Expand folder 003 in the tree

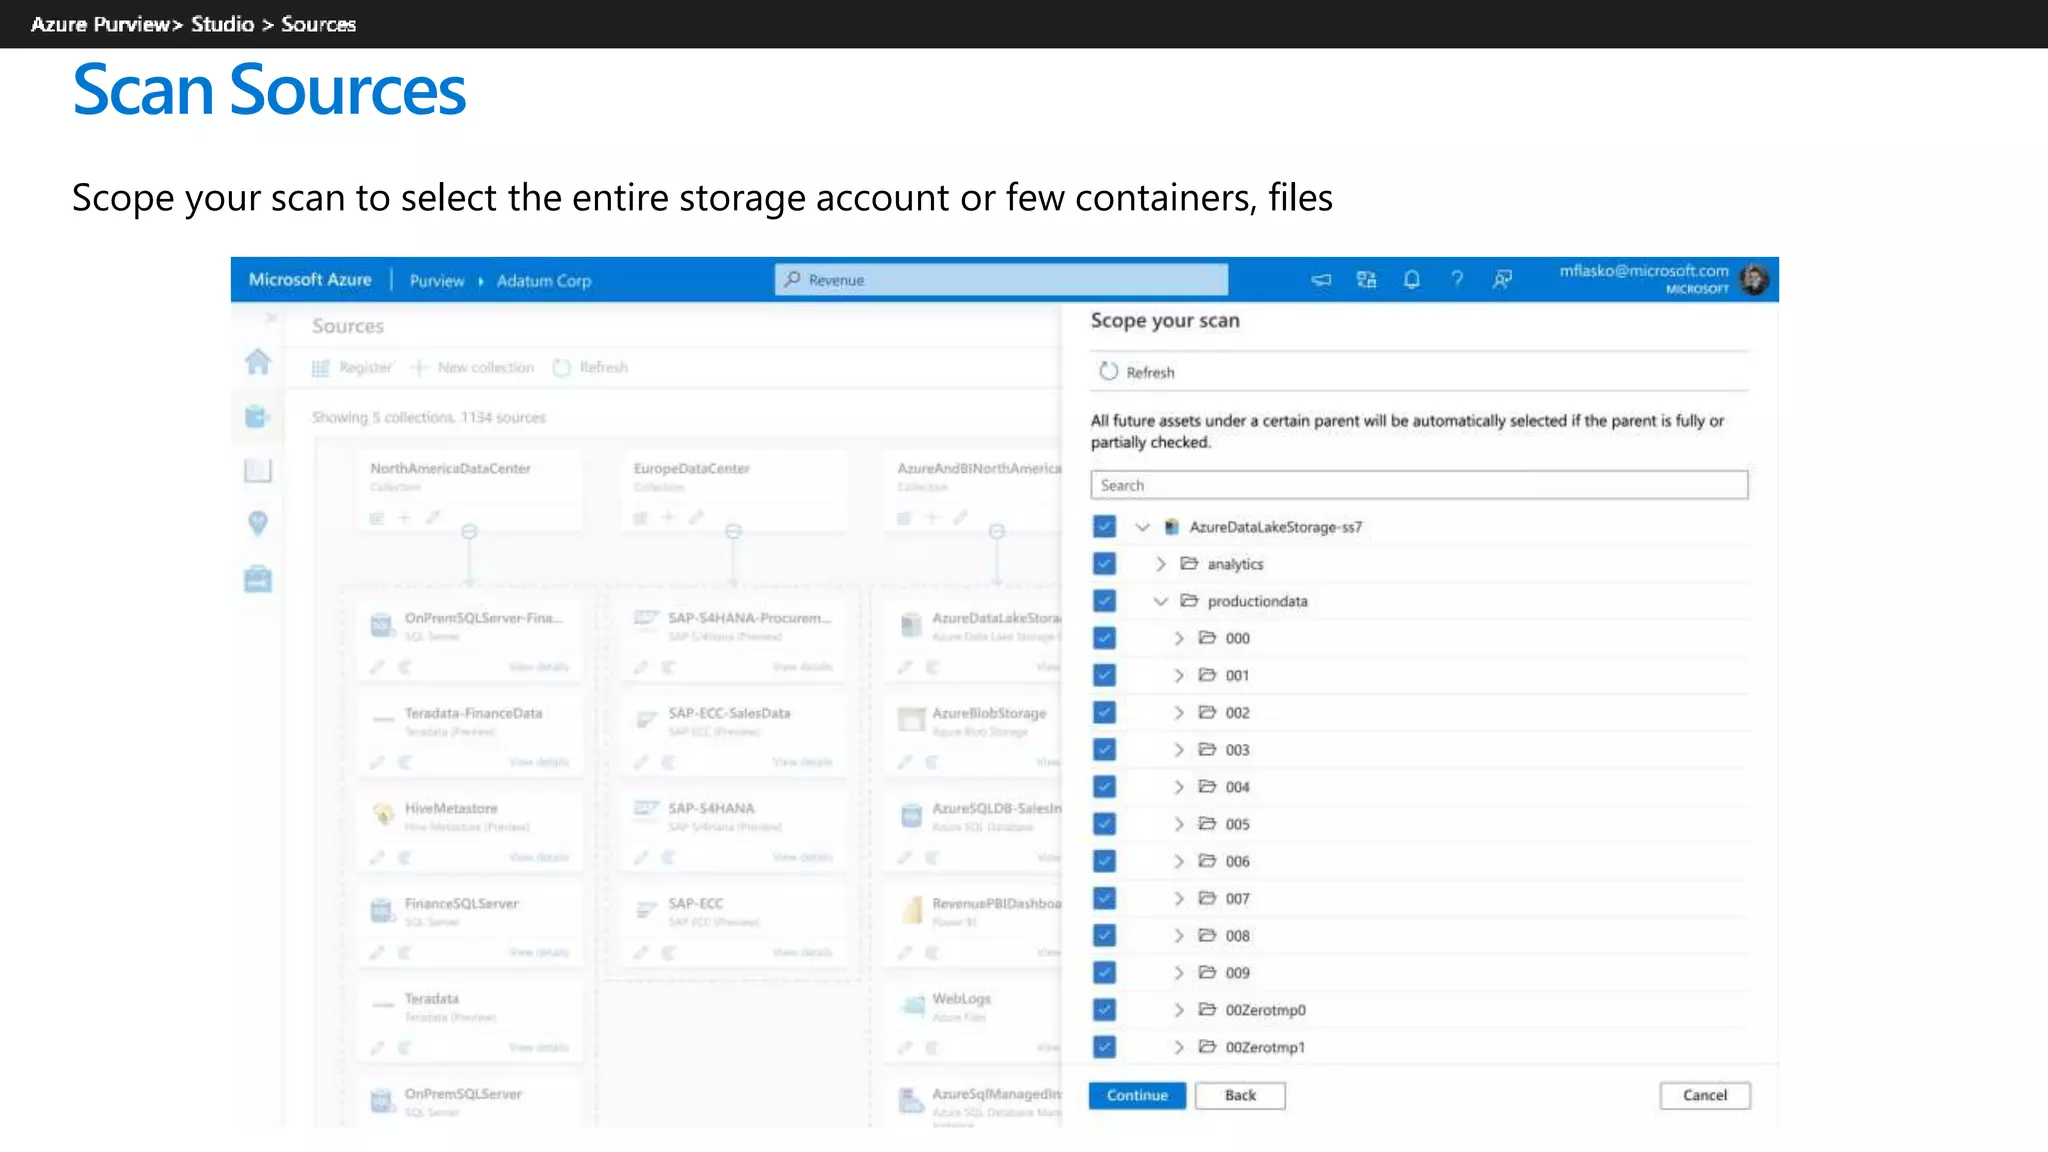click(1178, 750)
